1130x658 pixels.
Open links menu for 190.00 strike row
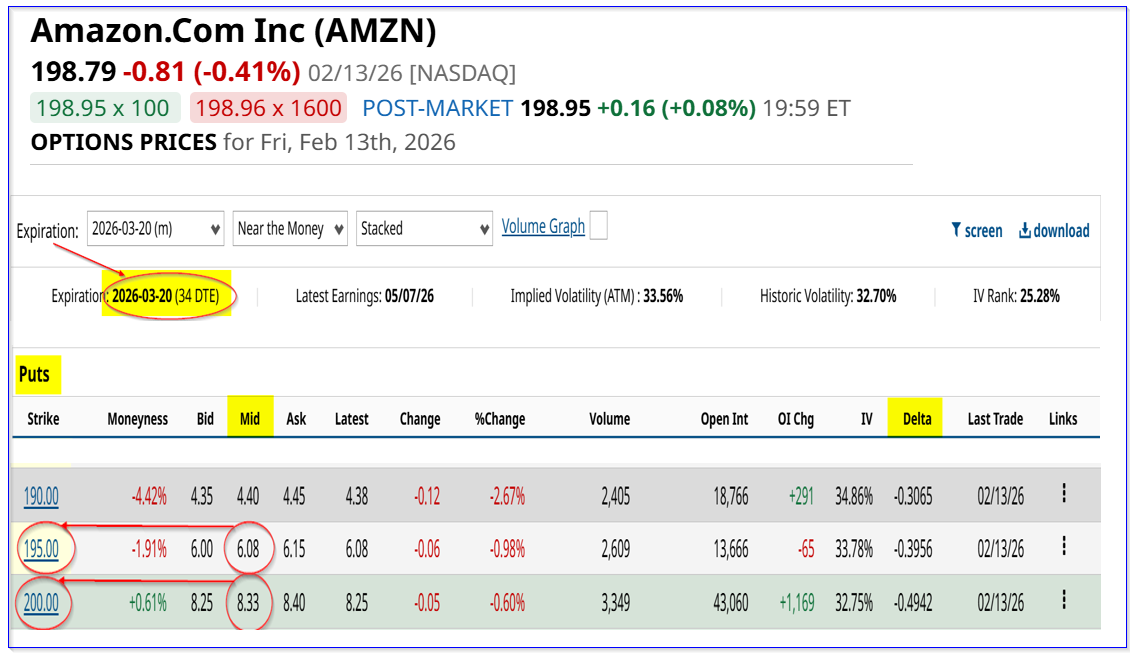coord(1063,493)
